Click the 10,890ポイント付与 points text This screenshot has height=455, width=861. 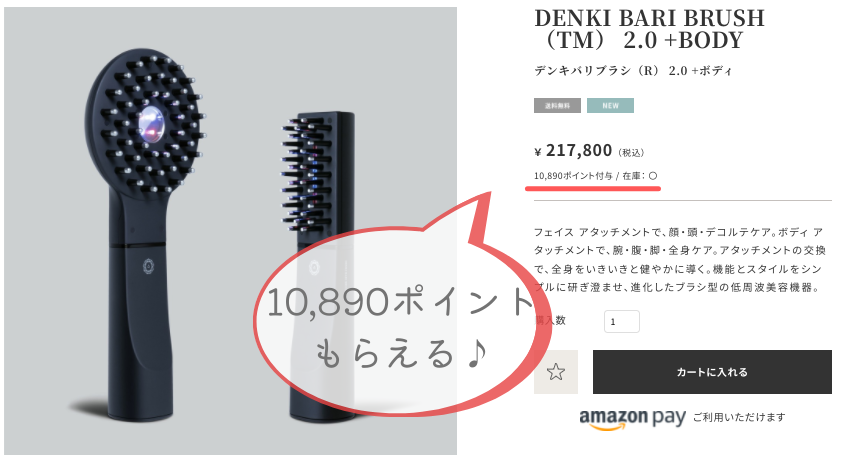click(573, 176)
